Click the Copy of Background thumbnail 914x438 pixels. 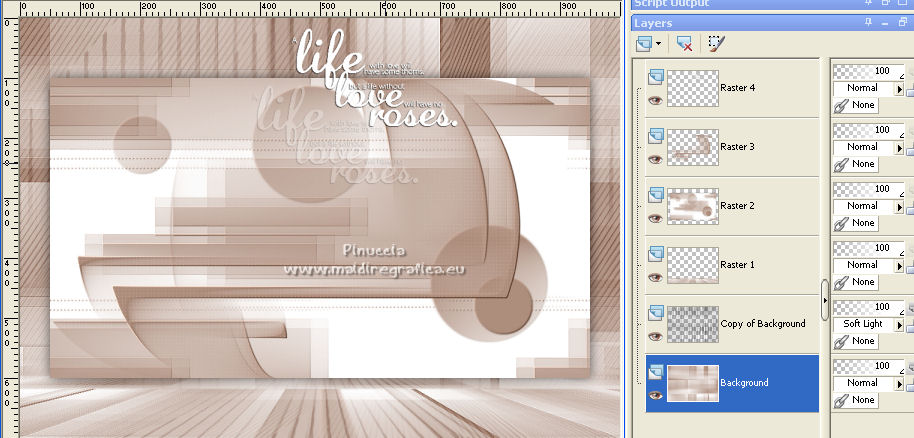tap(692, 324)
